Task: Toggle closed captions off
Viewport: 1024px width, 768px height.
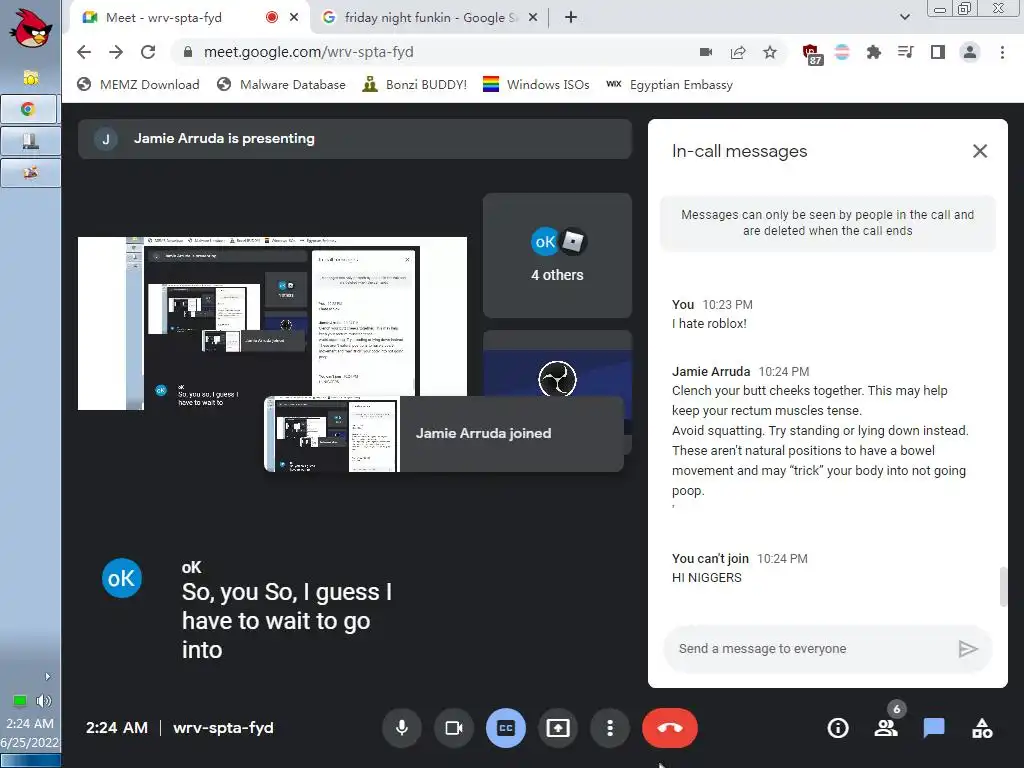Action: click(505, 728)
